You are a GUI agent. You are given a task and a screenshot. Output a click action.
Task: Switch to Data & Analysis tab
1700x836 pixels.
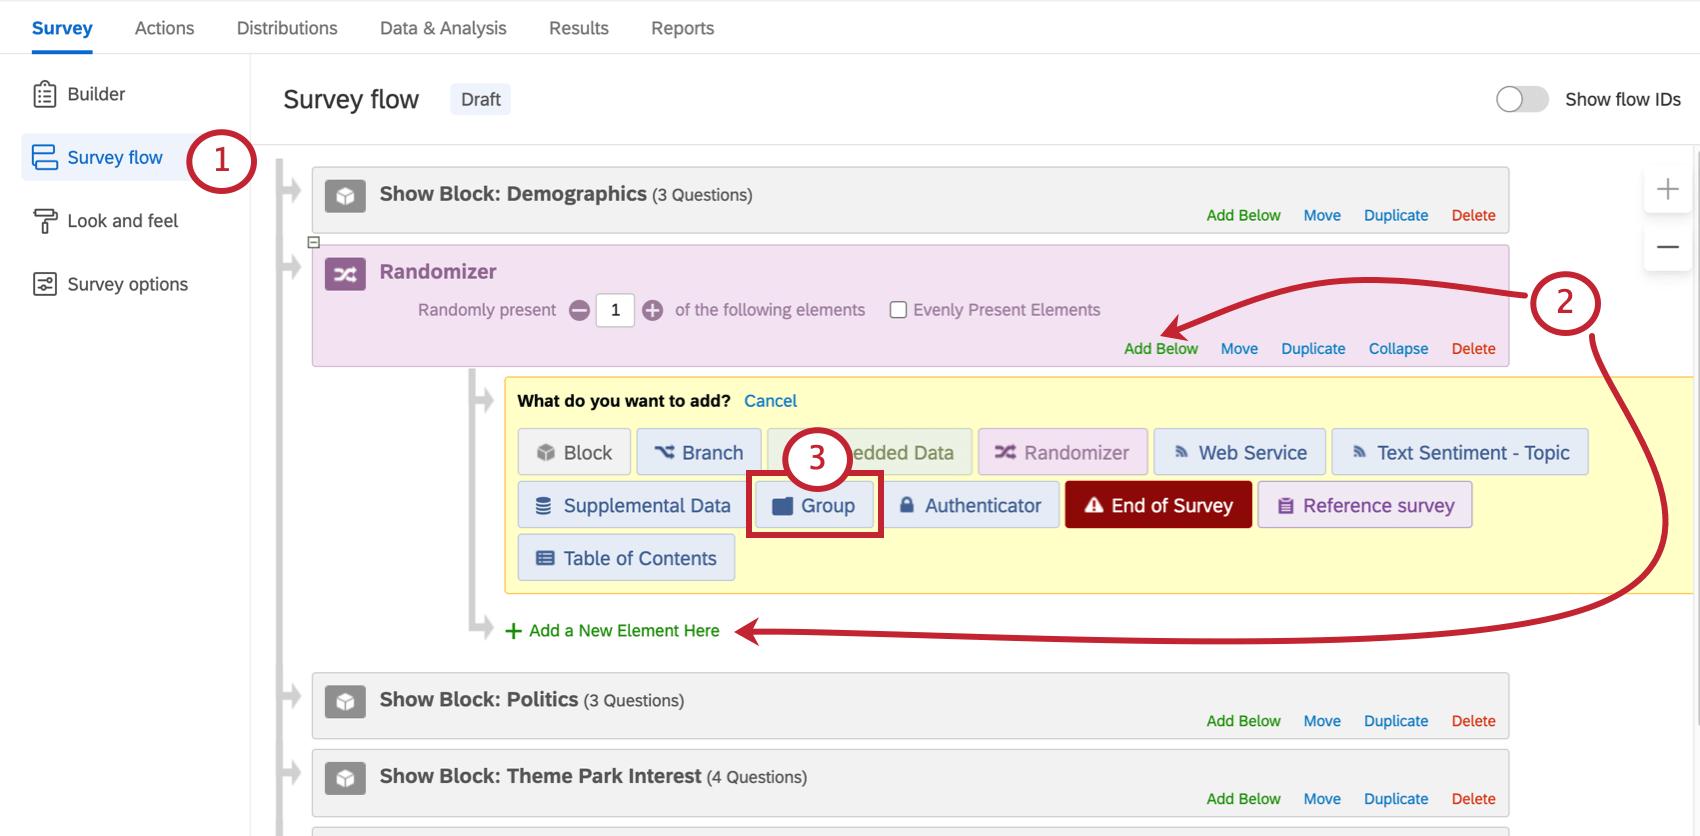pyautogui.click(x=443, y=28)
